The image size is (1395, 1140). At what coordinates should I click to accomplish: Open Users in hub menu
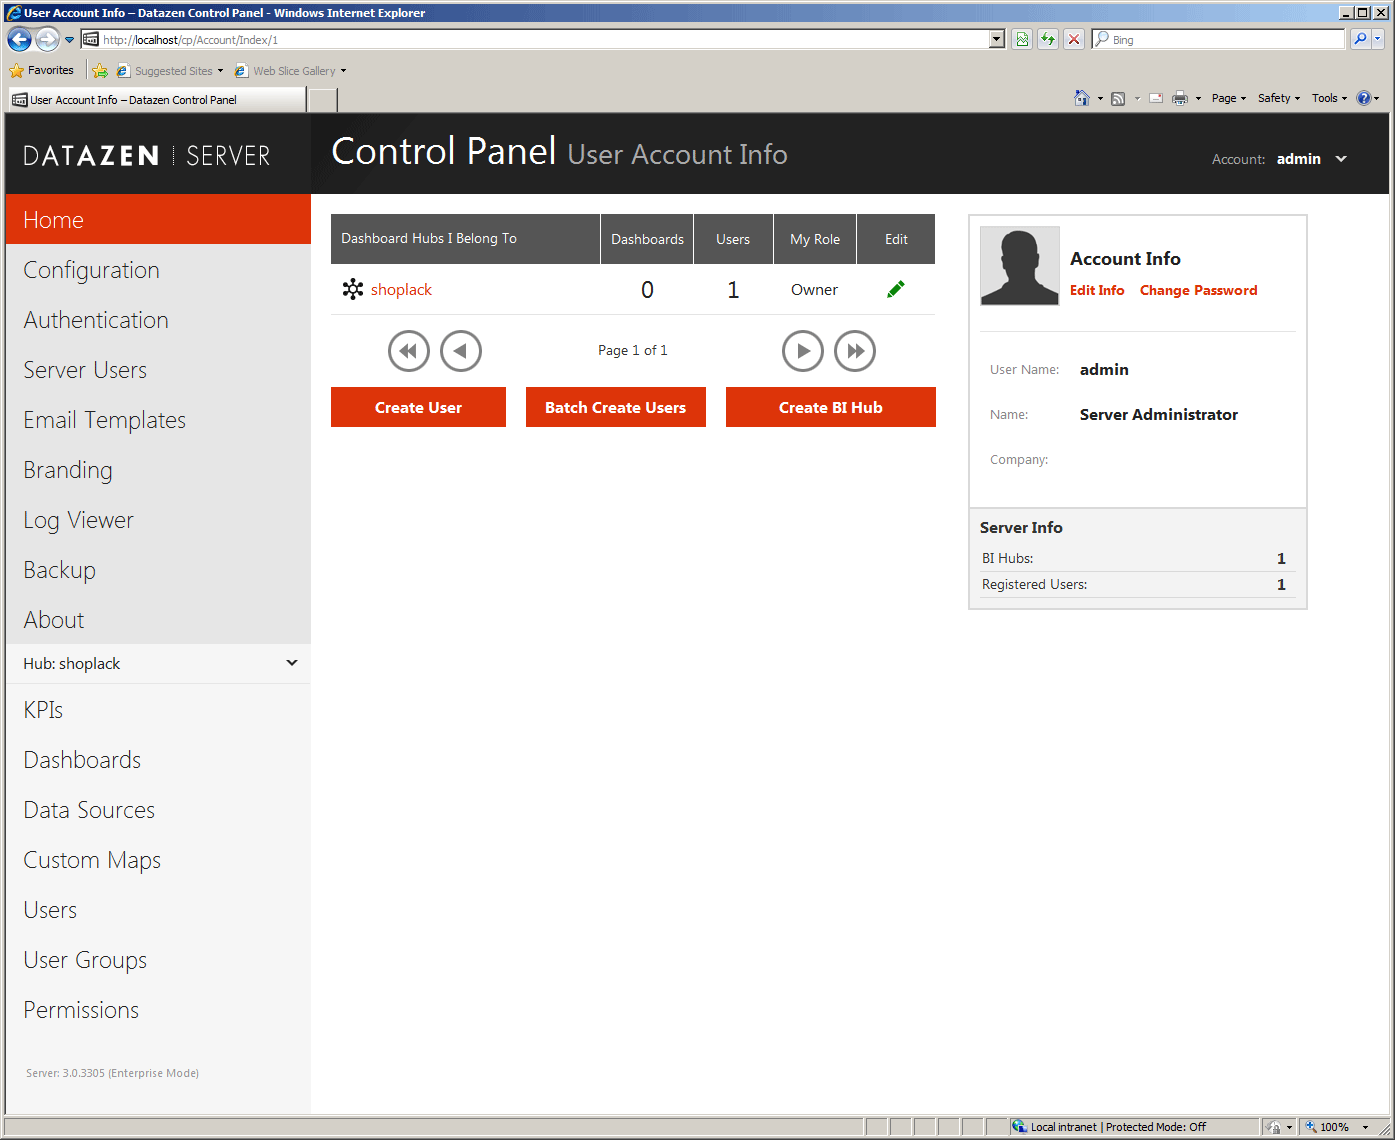coord(158,910)
